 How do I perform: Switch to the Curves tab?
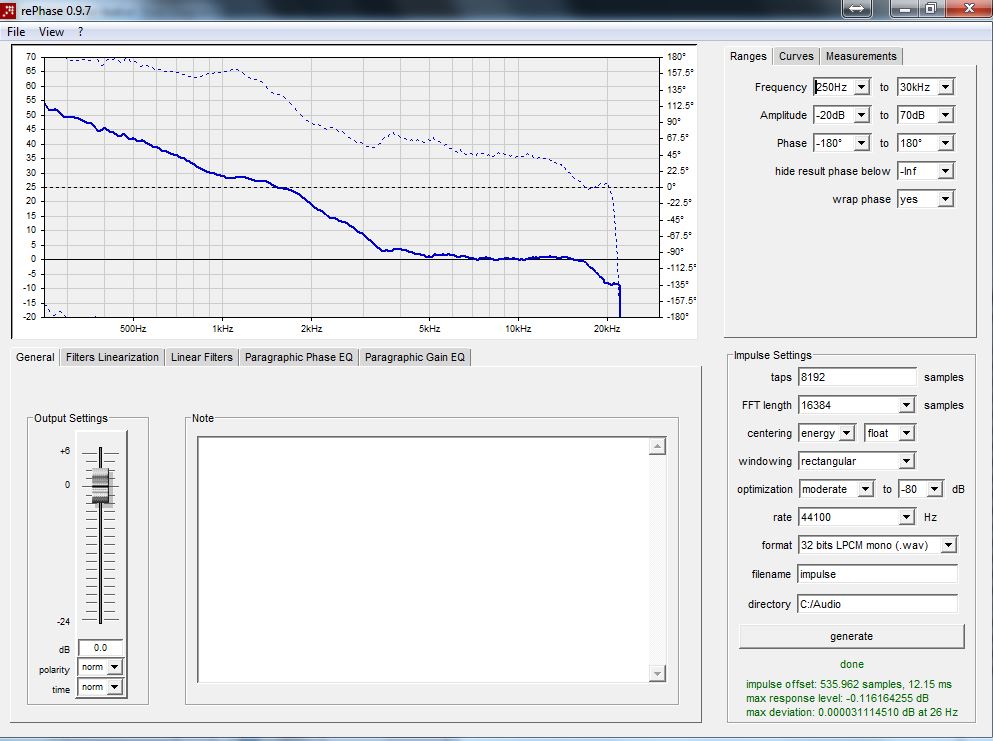[796, 56]
